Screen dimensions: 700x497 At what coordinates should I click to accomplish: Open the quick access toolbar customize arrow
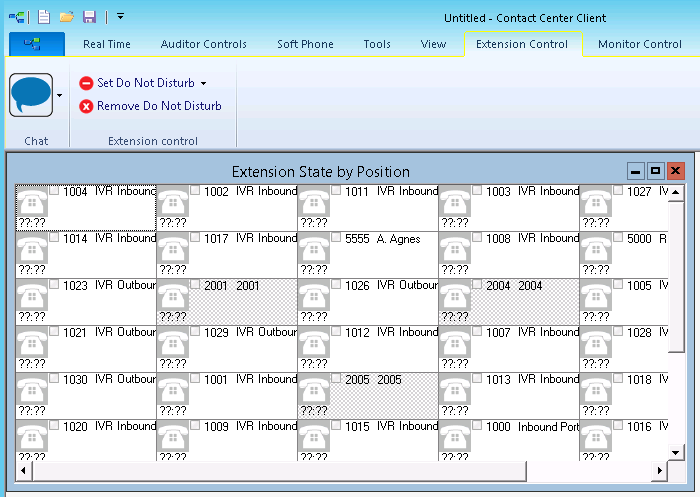click(120, 17)
